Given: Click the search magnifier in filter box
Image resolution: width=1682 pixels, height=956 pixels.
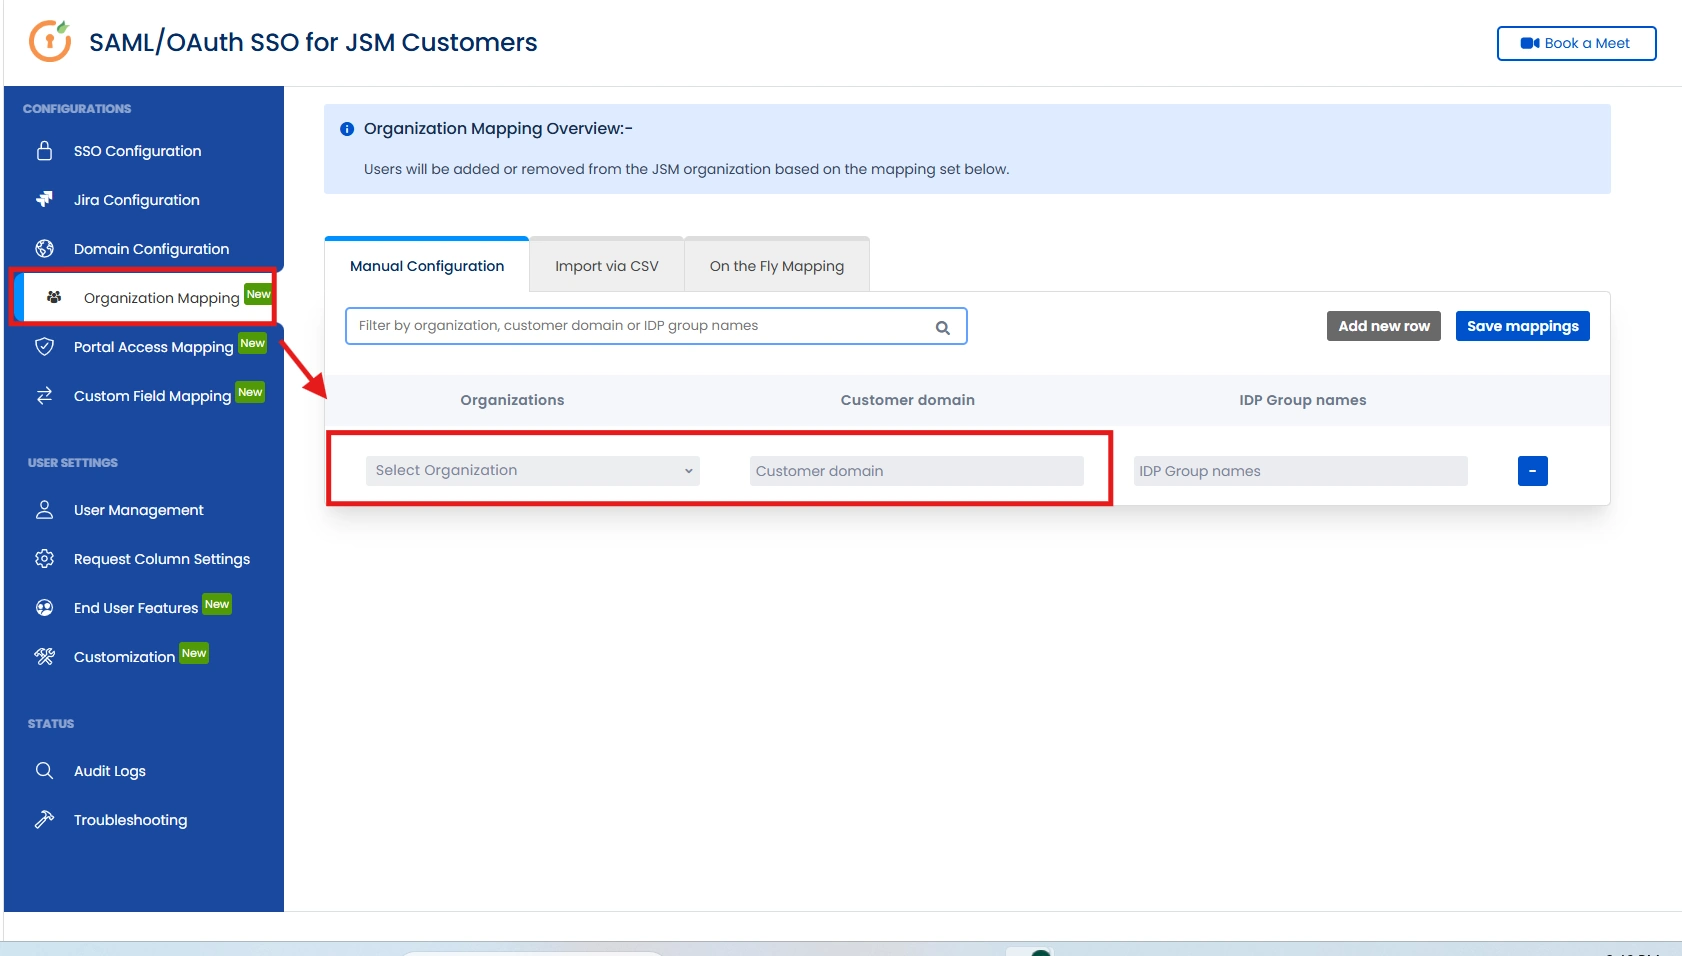Looking at the screenshot, I should (x=942, y=327).
